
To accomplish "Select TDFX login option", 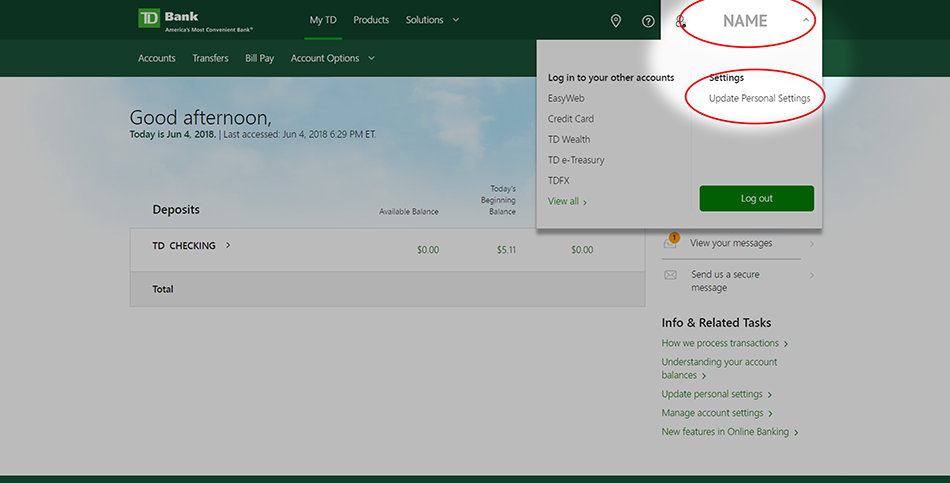I will pos(559,181).
